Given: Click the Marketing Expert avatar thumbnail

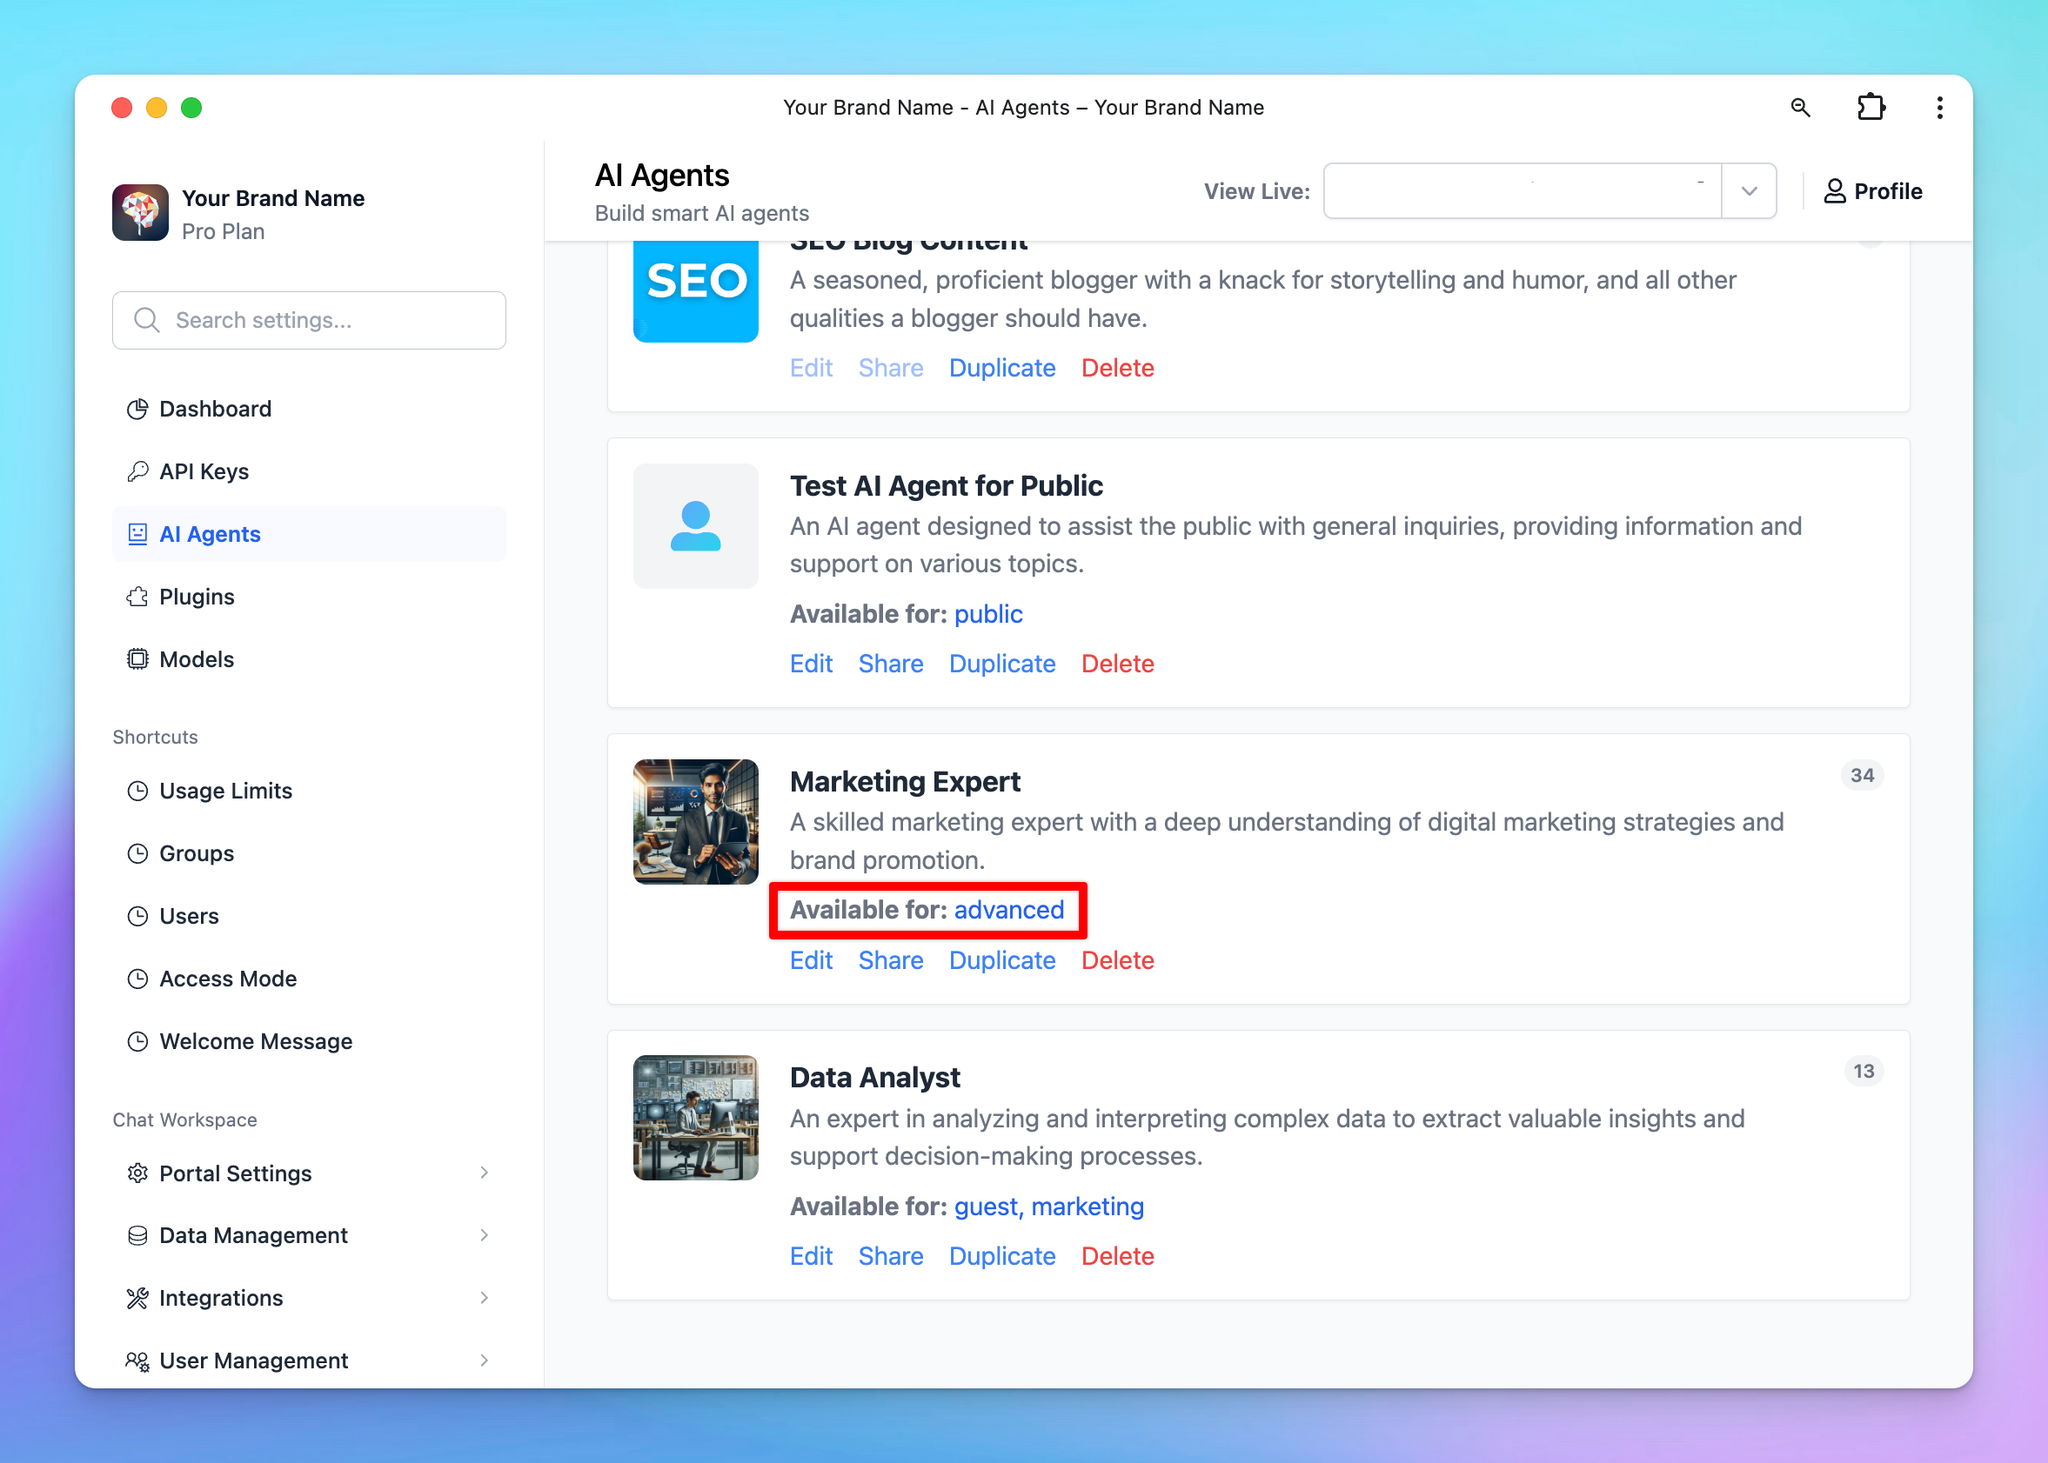Looking at the screenshot, I should coord(696,822).
